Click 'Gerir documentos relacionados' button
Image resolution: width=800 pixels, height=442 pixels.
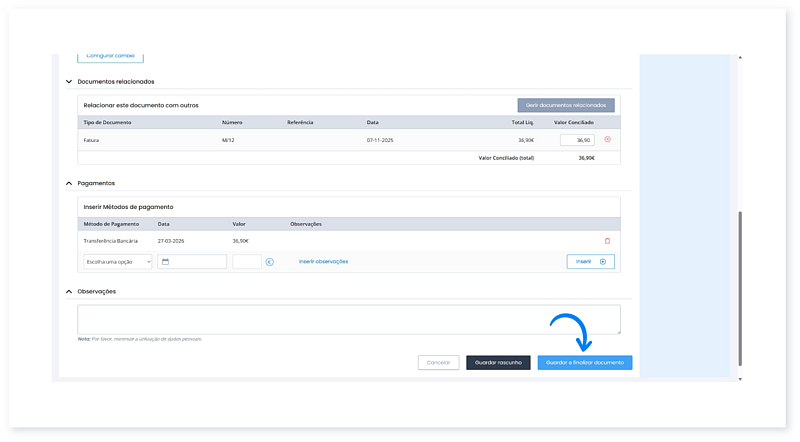(x=565, y=105)
